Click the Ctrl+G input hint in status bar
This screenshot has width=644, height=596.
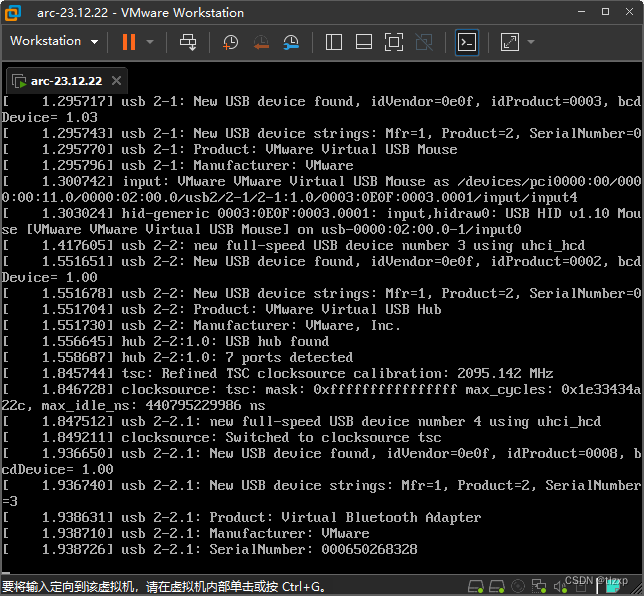pos(164,587)
